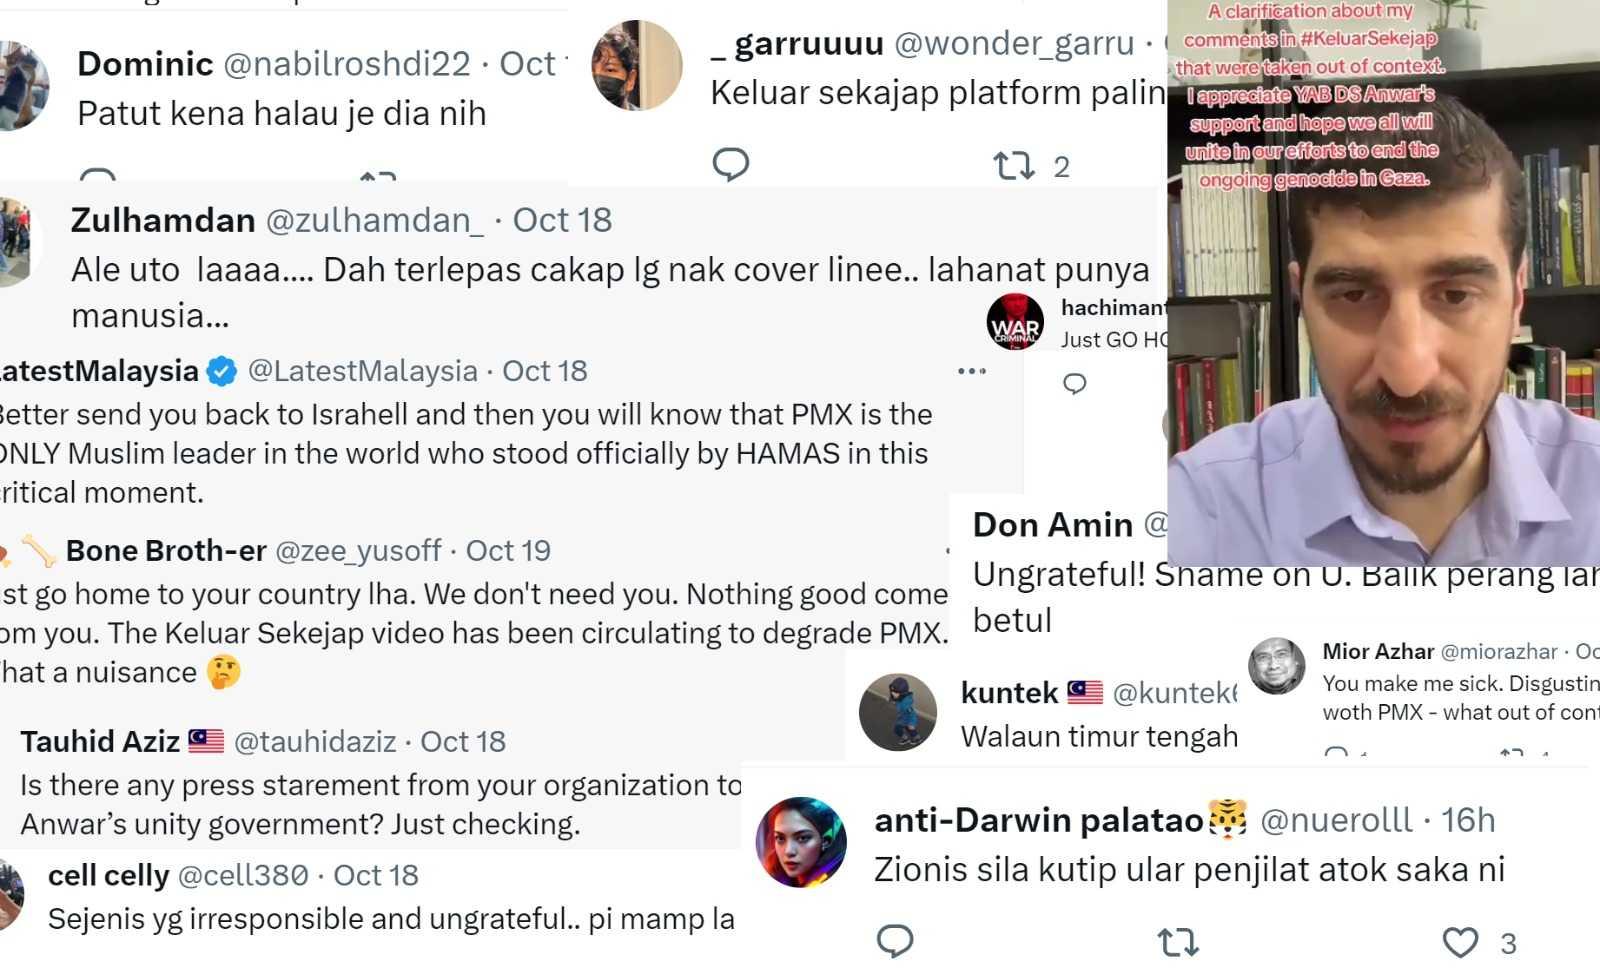Click the reply icon under anti-Darwin palatao's tweet
The height and width of the screenshot is (968, 1600).
(898, 938)
